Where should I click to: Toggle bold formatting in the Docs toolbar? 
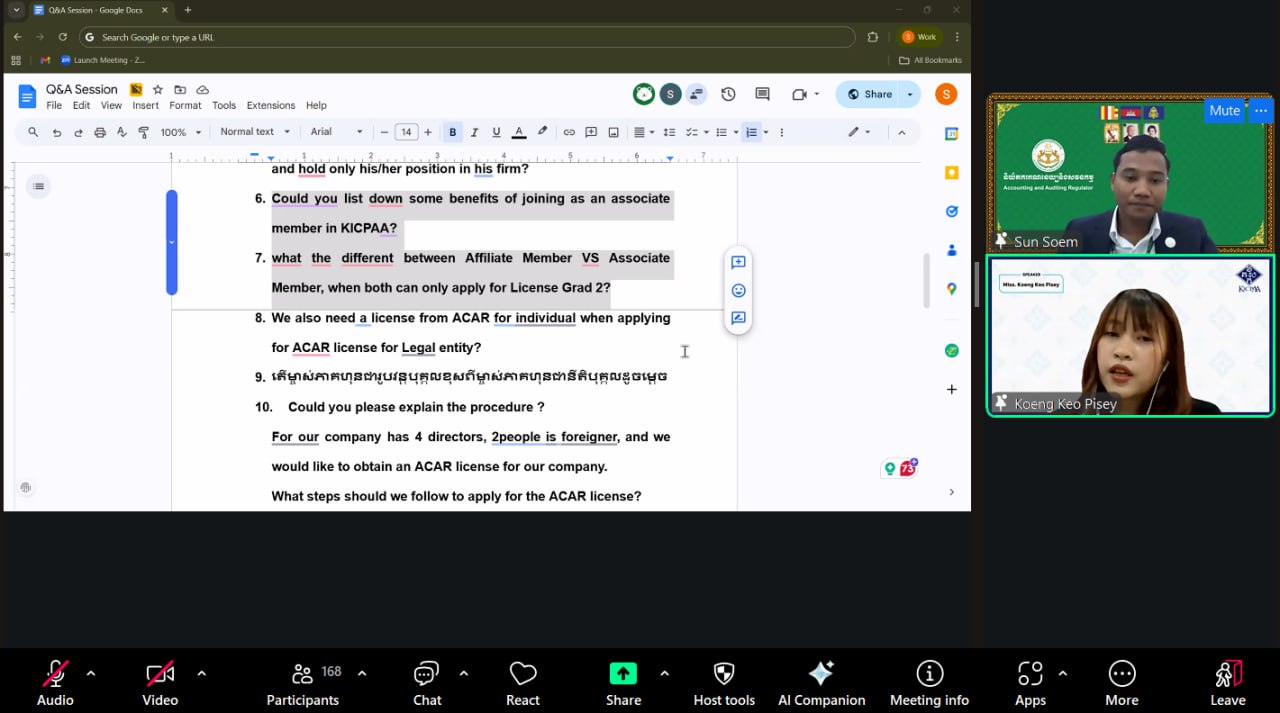pos(452,132)
